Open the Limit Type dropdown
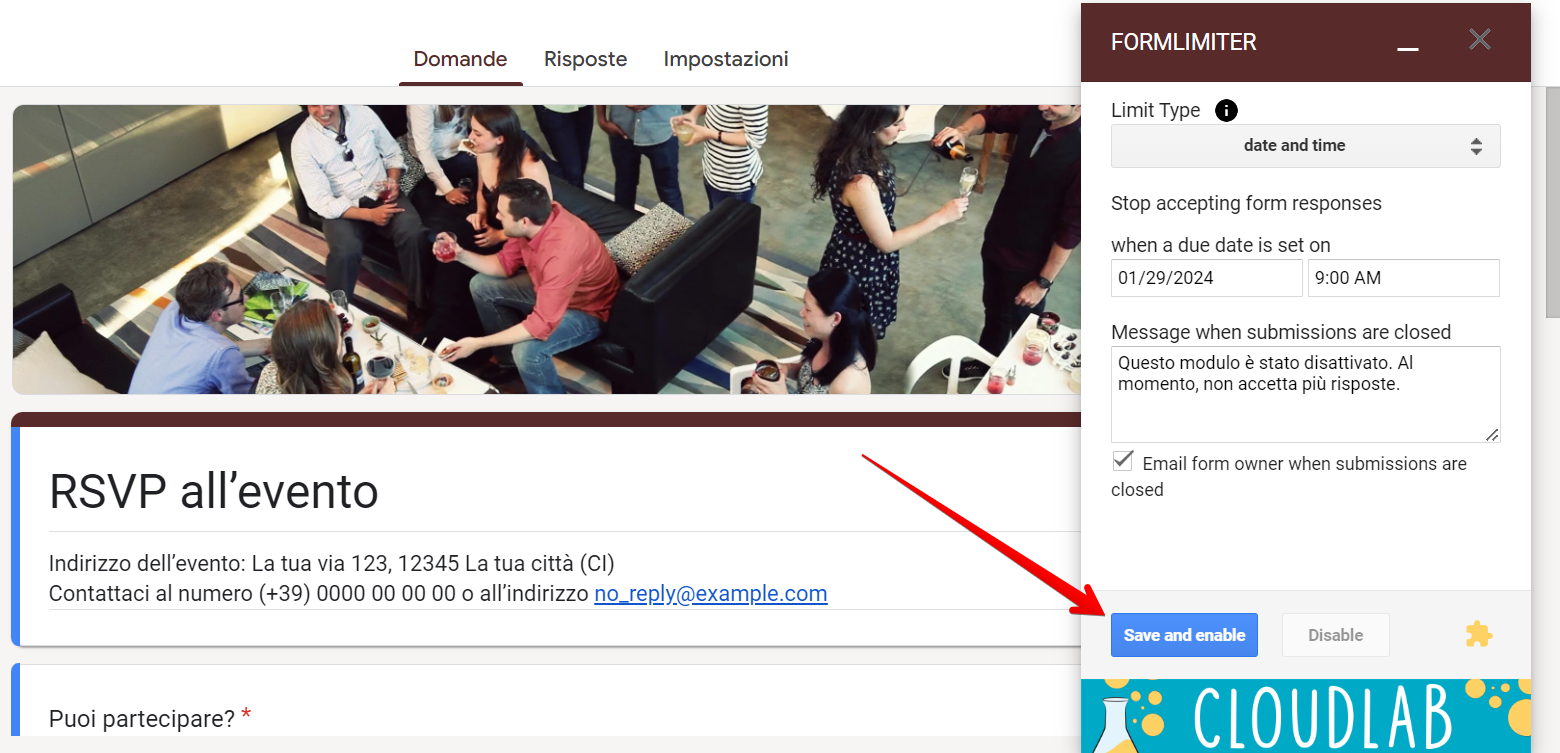Viewport: 1560px width, 753px height. (1305, 146)
